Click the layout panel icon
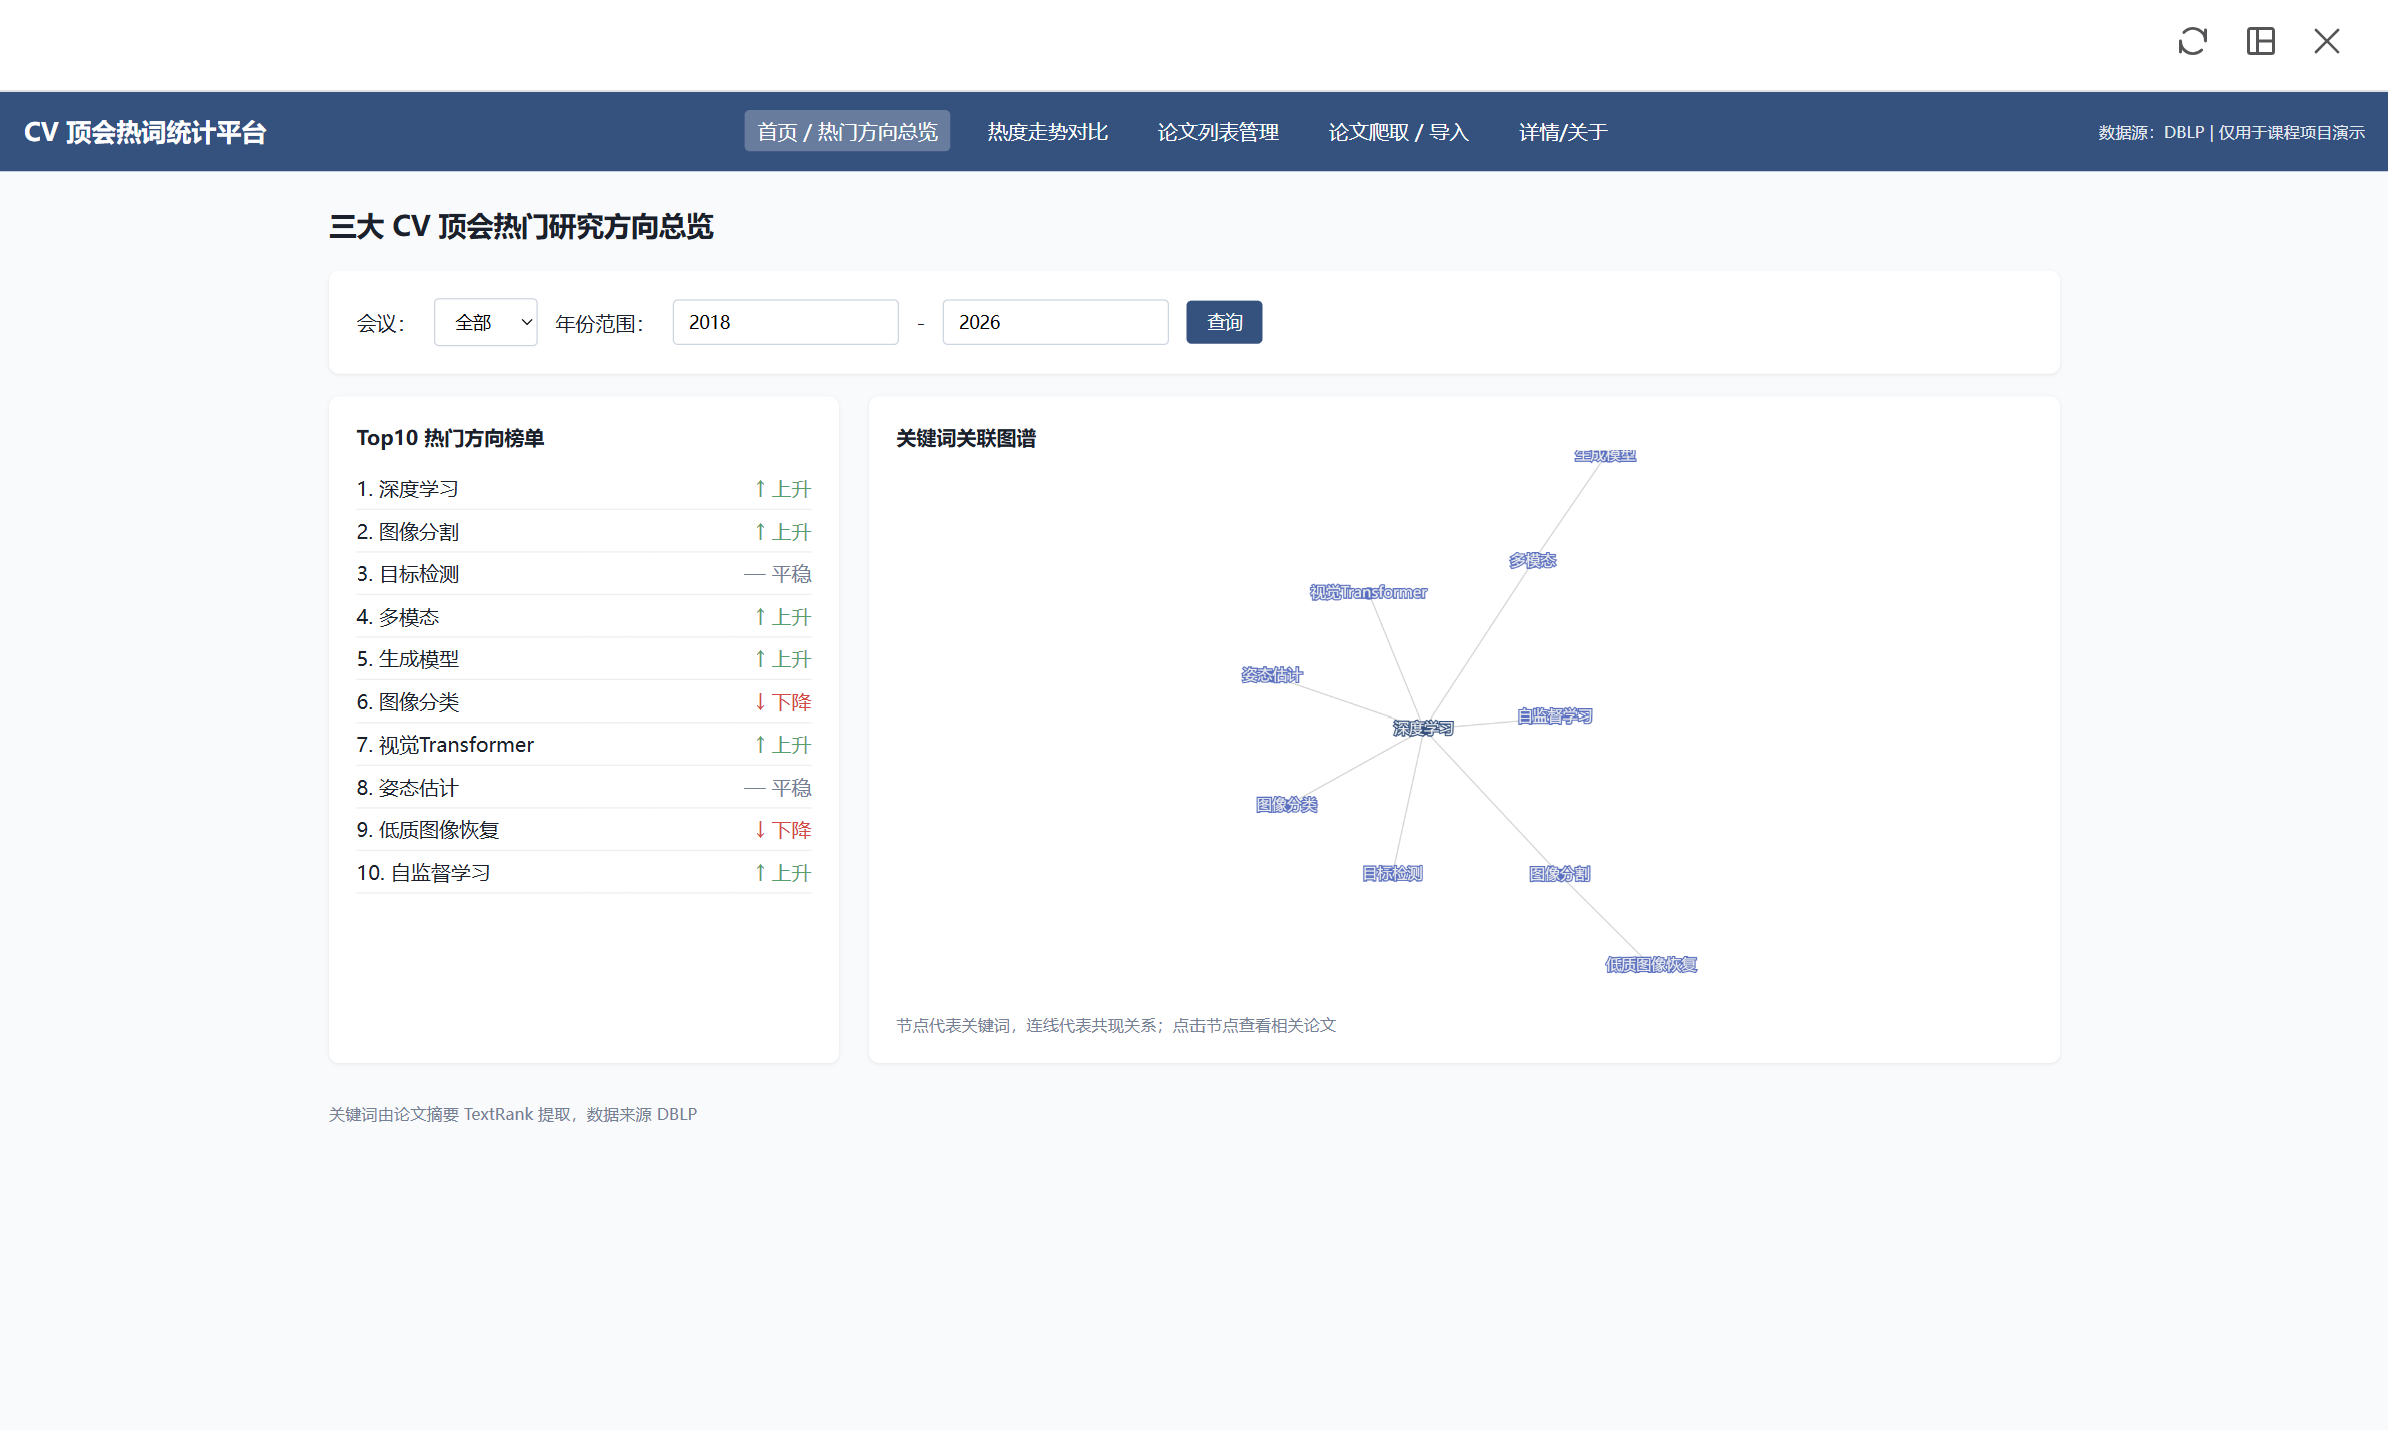Viewport: 2388px width, 1430px height. [2260, 41]
